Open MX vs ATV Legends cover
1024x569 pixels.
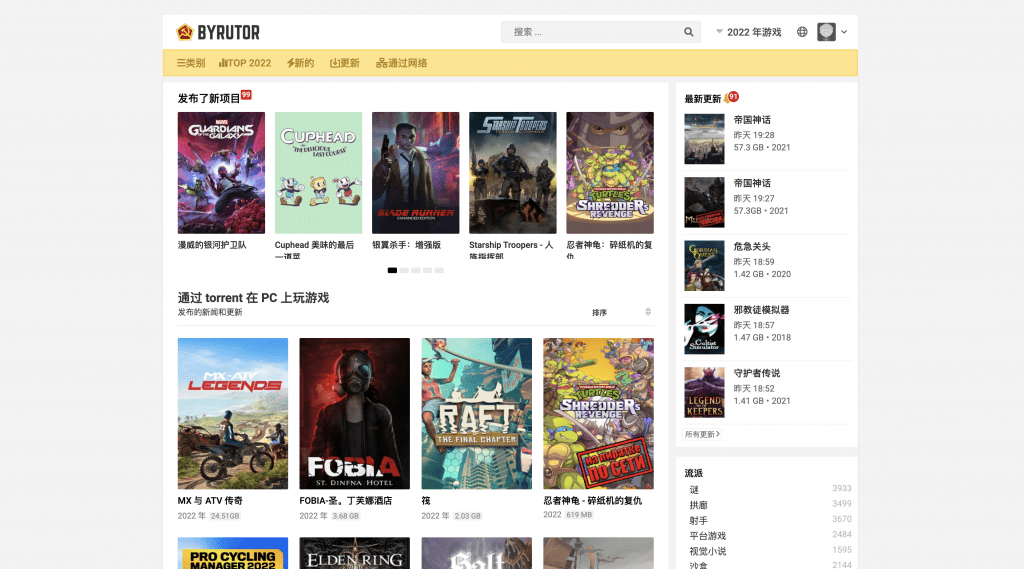[x=232, y=414]
